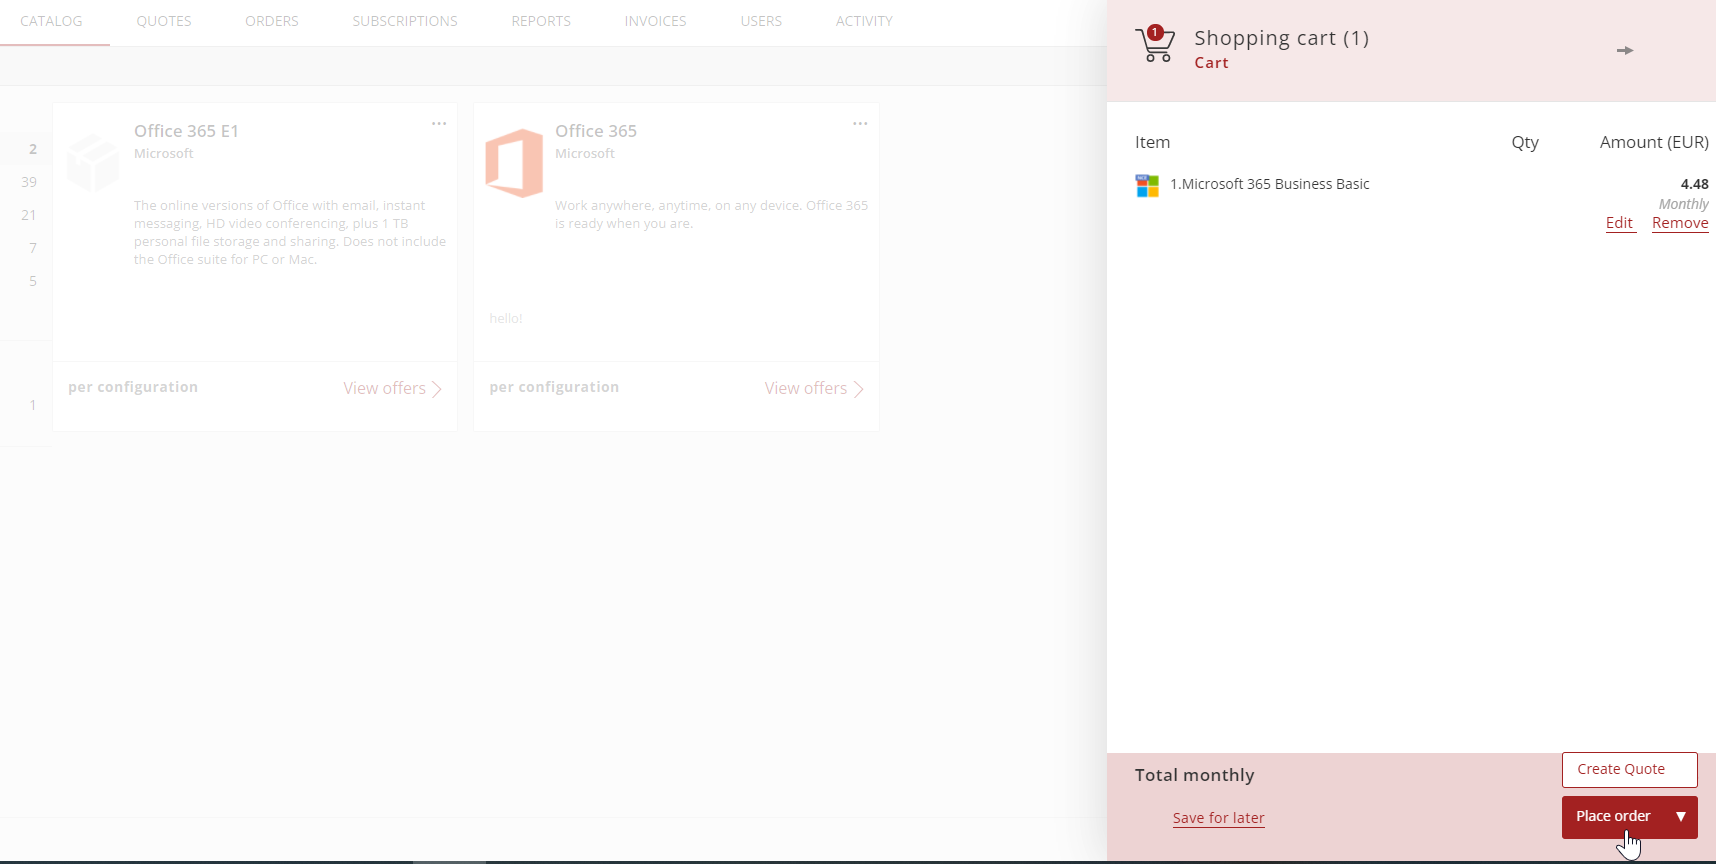This screenshot has height=864, width=1716.
Task: Click the Amount (EUR) column header
Action: pyautogui.click(x=1654, y=142)
